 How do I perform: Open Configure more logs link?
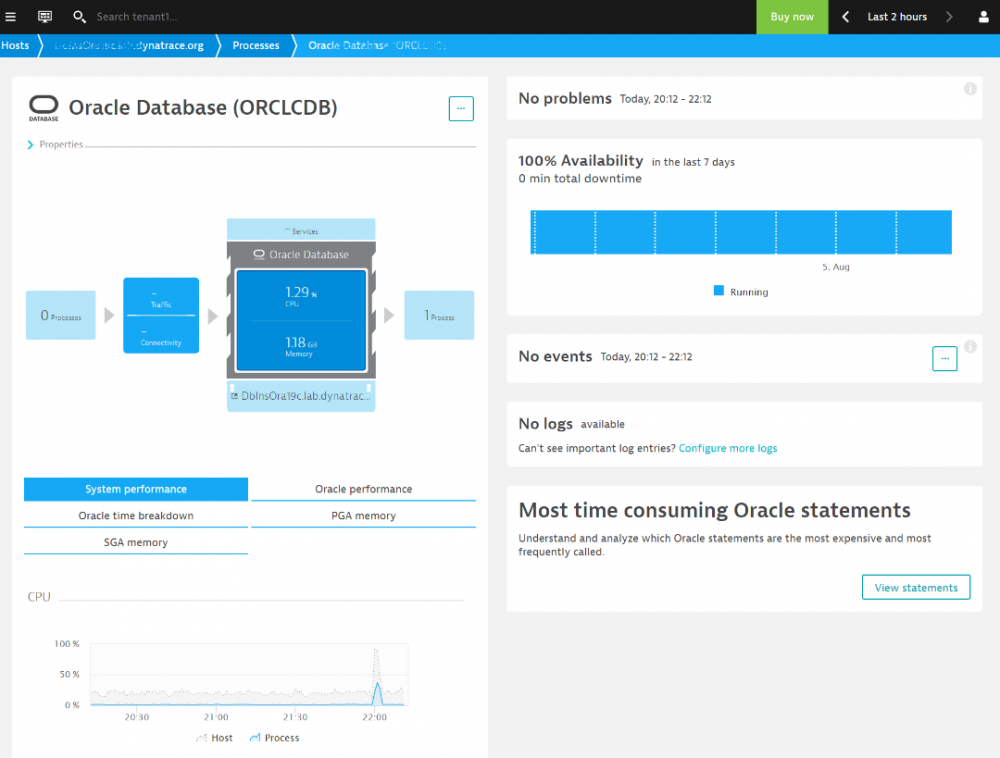728,448
